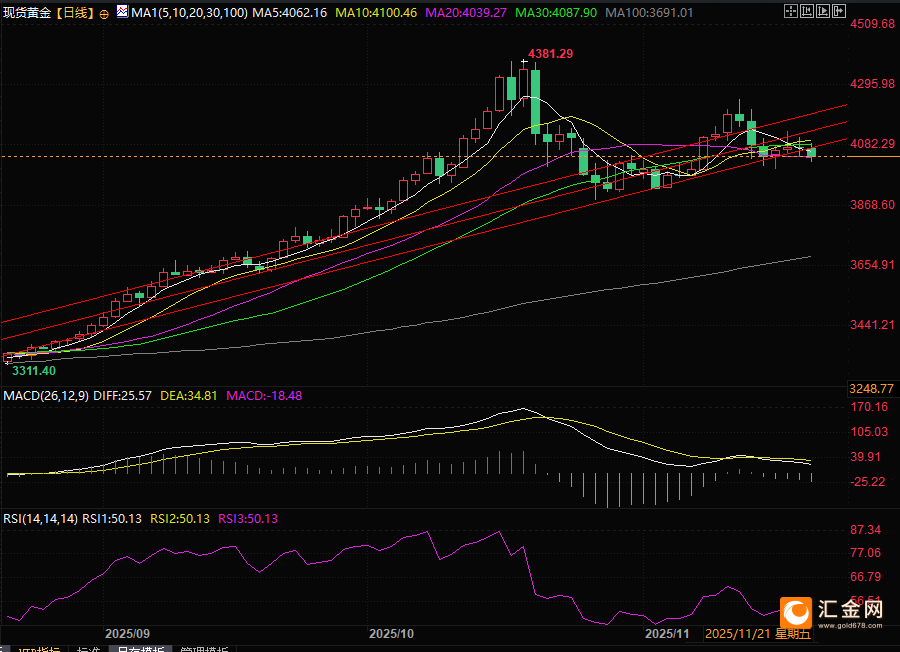Viewport: 900px width, 652px height.
Task: Click the axis icon with left-pointing arrow
Action: click(x=807, y=11)
